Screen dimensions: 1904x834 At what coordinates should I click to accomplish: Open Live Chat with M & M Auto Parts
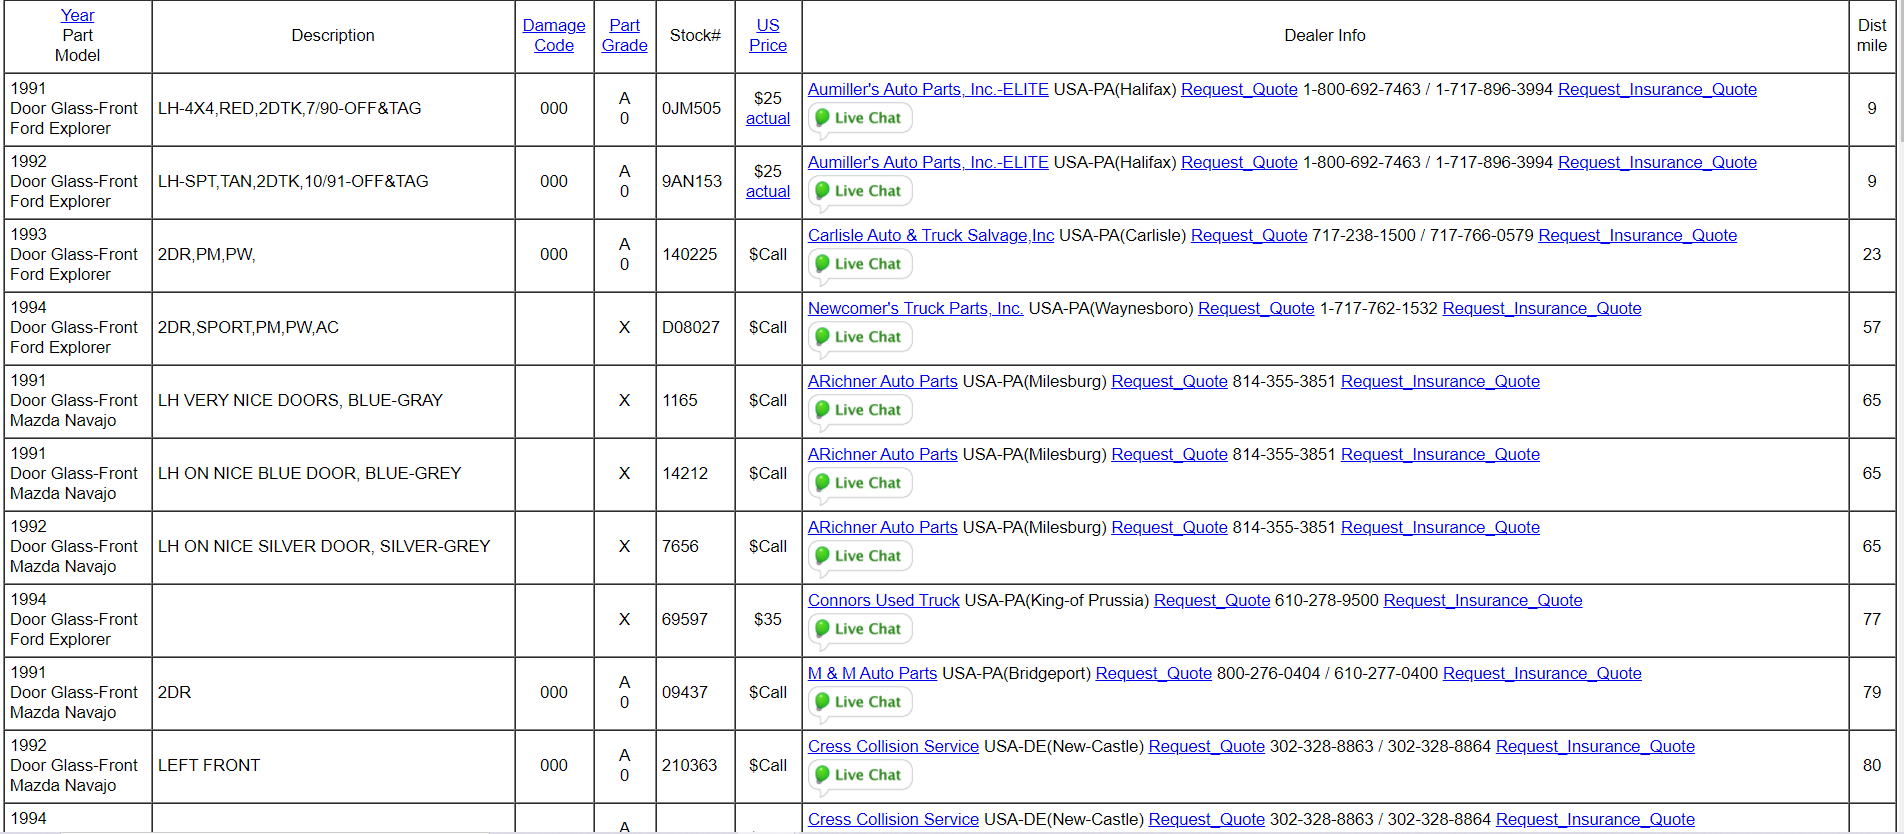(860, 702)
